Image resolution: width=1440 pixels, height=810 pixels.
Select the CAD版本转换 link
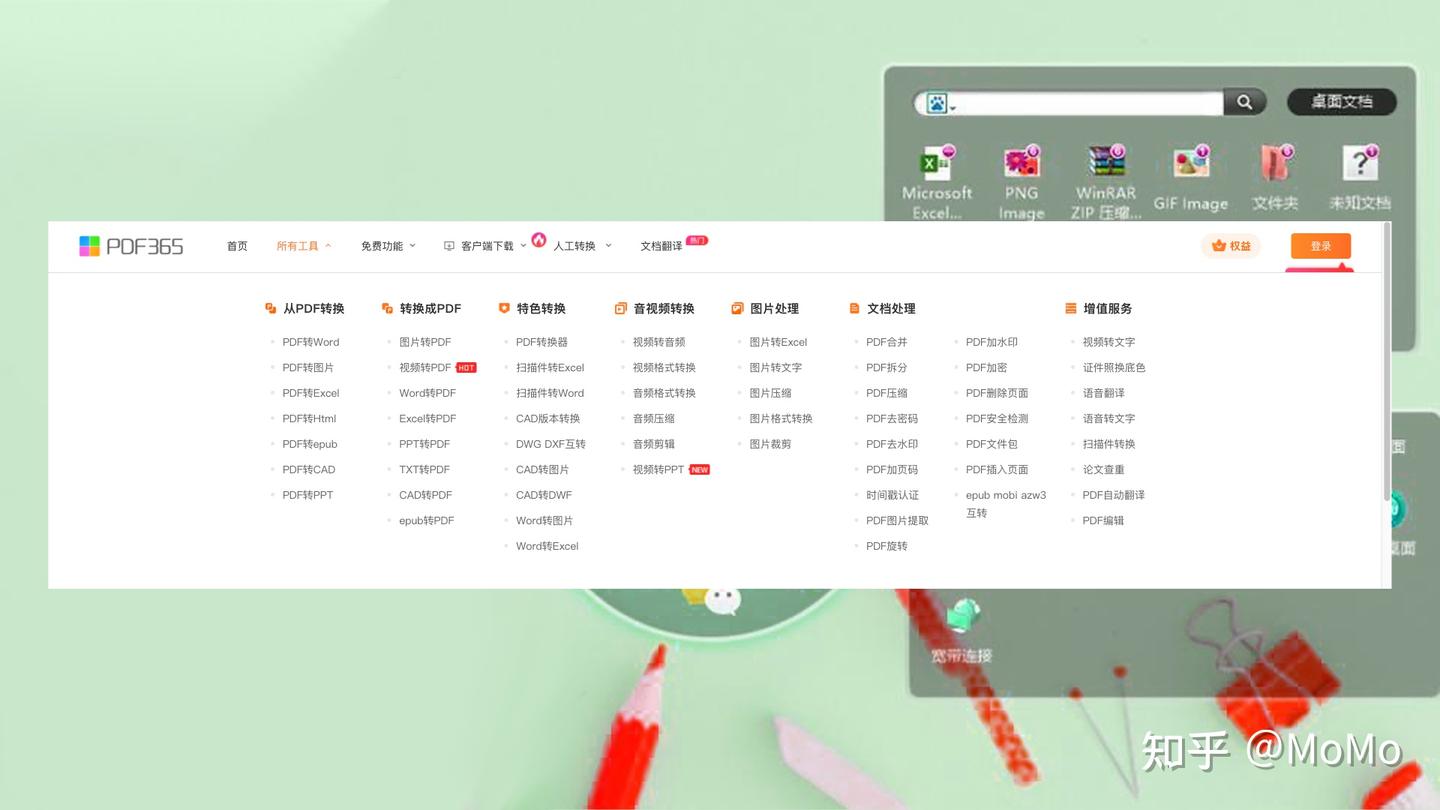point(548,419)
